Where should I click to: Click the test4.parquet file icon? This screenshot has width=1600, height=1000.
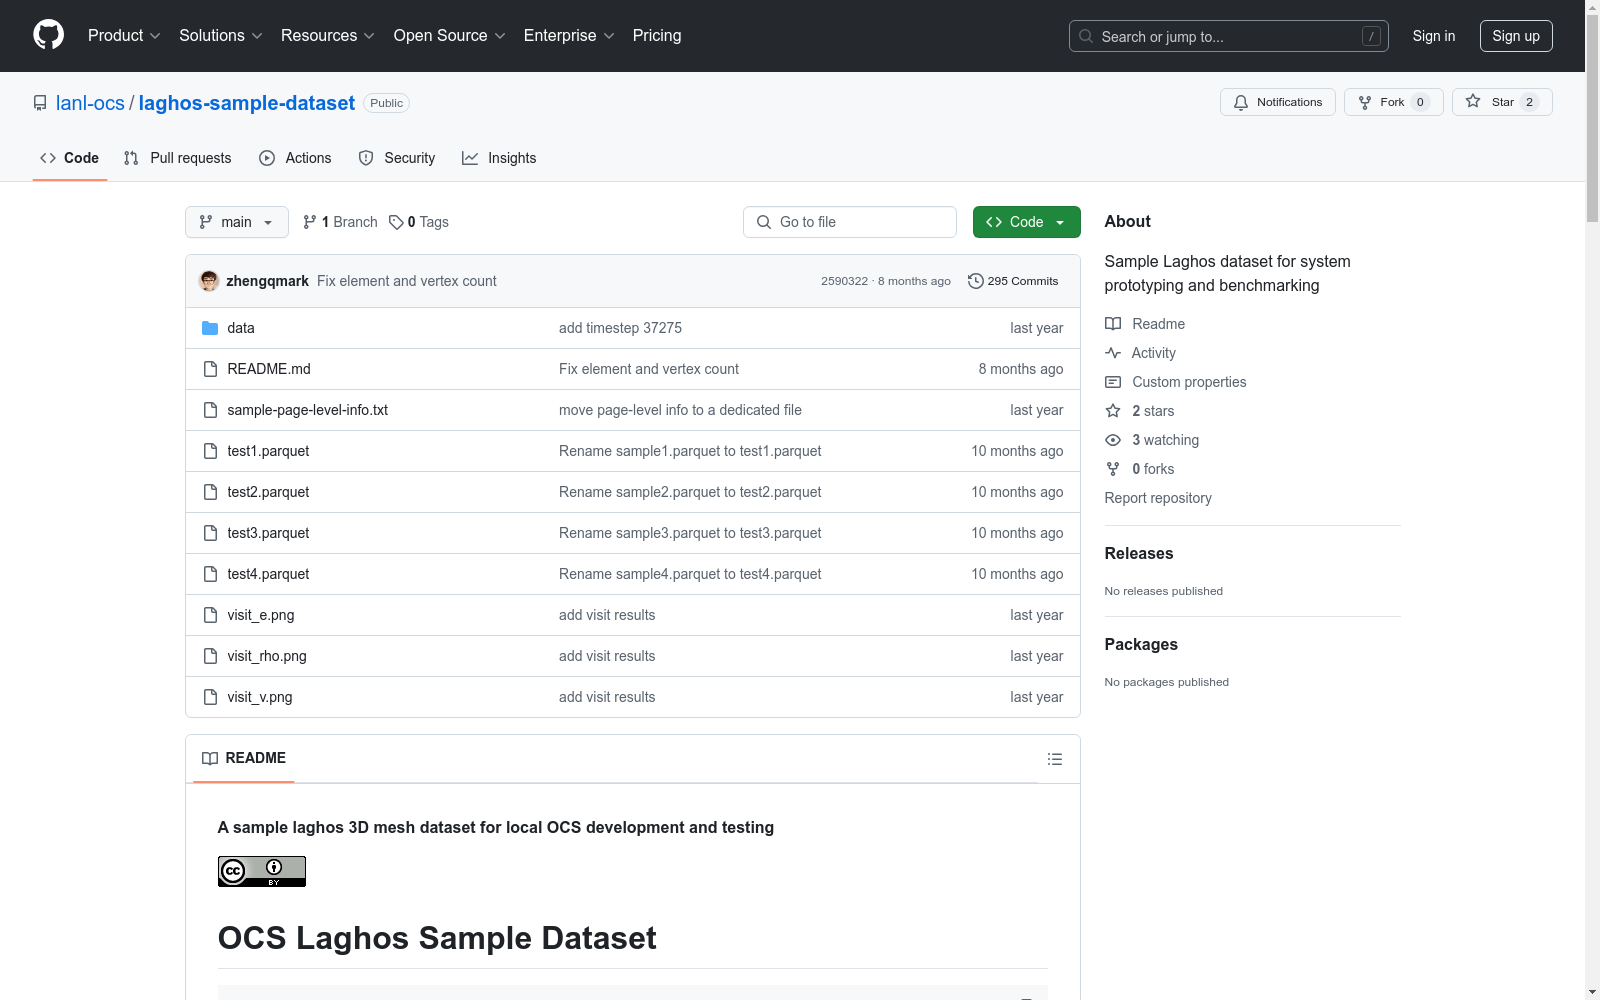210,574
